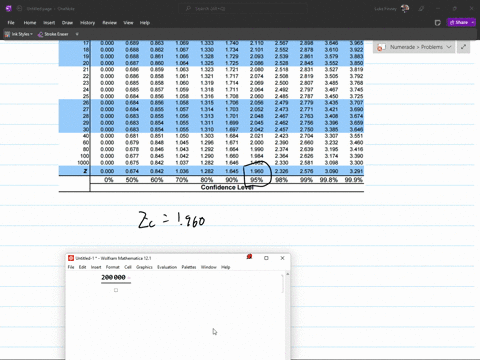Open the Ink Styles dropdown

(x=19, y=34)
